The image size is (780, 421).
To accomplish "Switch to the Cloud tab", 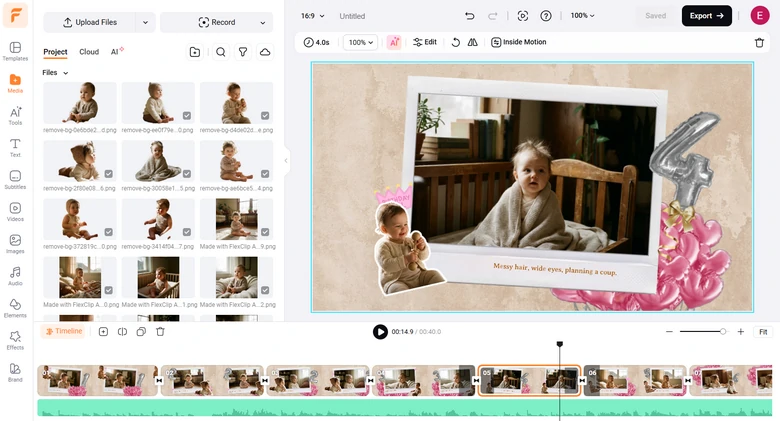I will click(89, 52).
